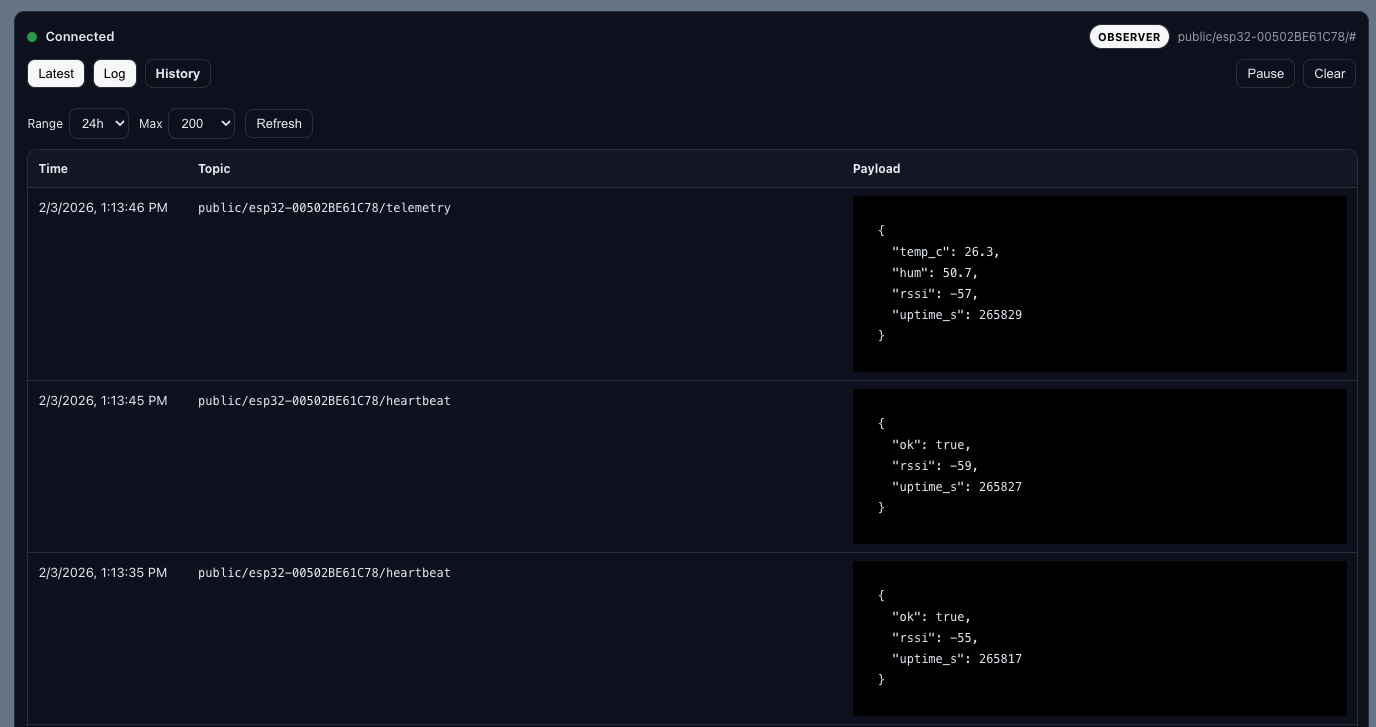The image size is (1376, 727).
Task: Clear the message log
Action: [1329, 74]
